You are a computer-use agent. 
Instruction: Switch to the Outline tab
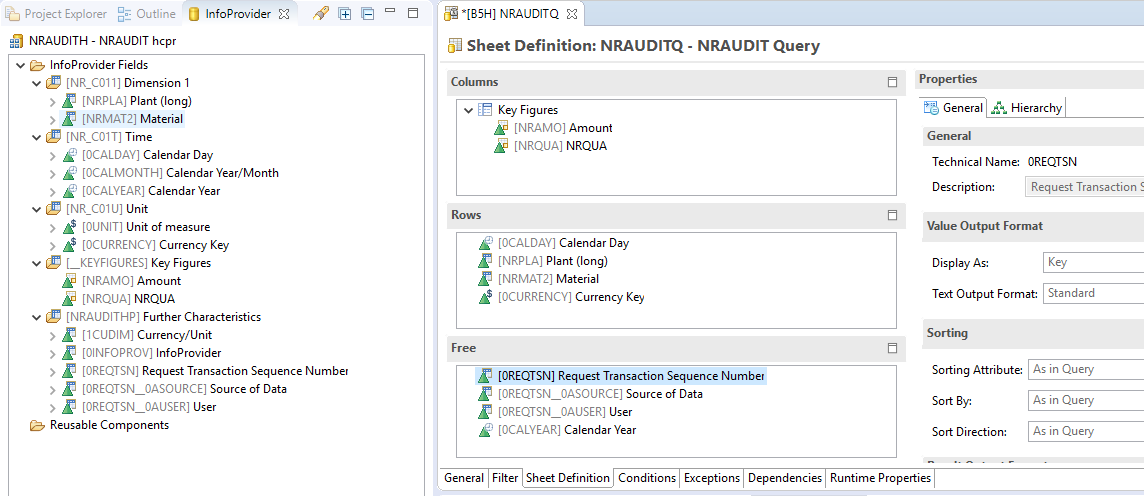tap(147, 14)
